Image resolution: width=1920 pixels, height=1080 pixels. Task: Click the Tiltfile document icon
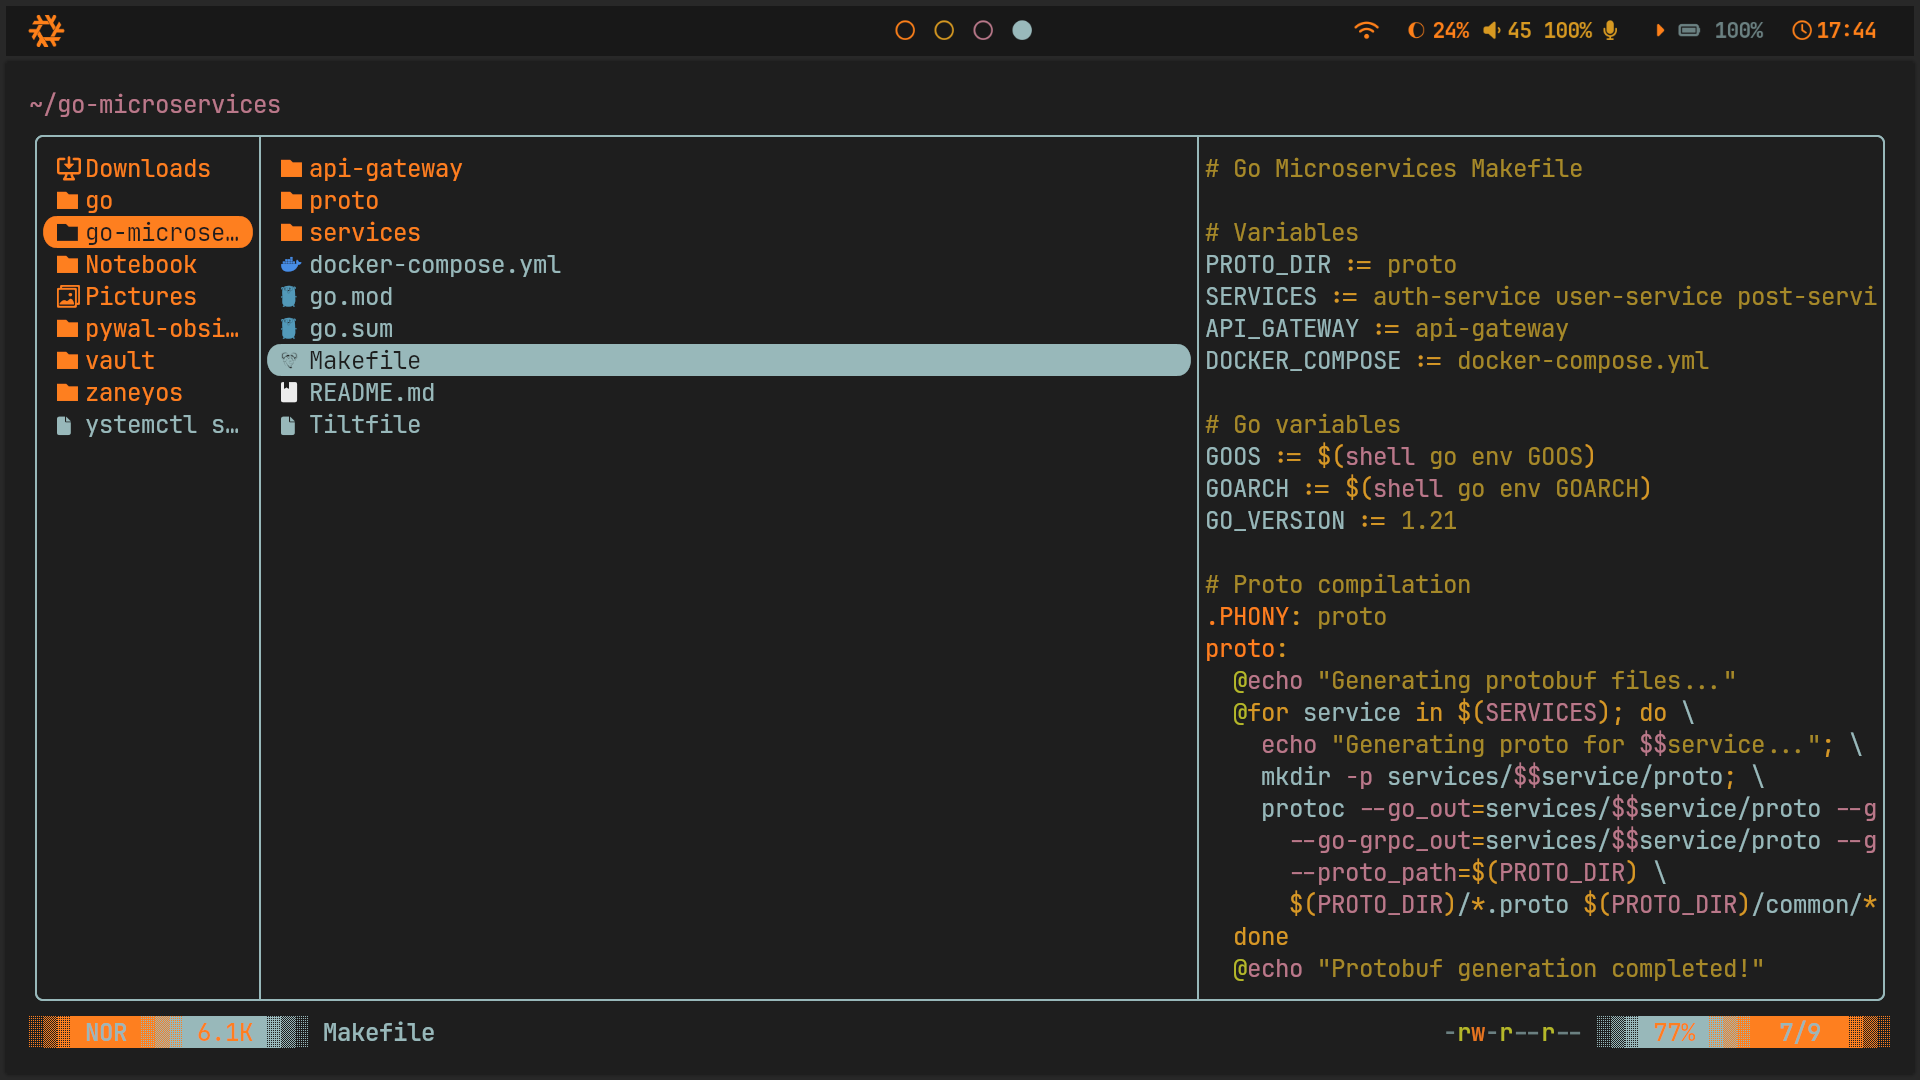288,426
